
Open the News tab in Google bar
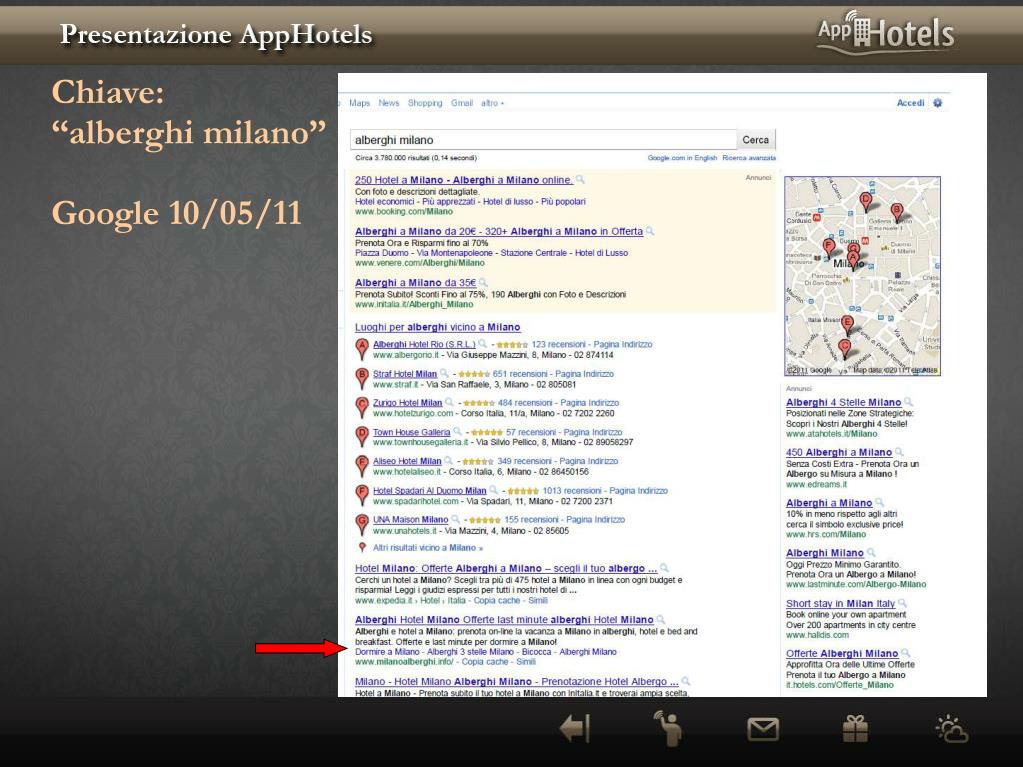point(388,103)
